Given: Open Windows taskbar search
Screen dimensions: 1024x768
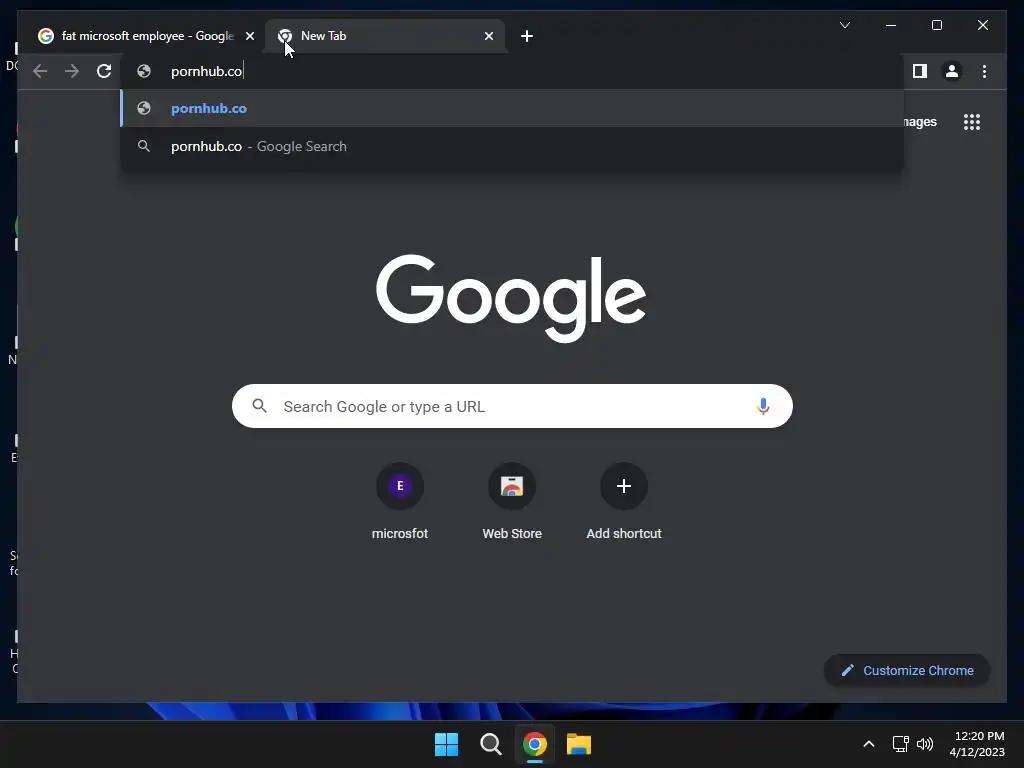Looking at the screenshot, I should pyautogui.click(x=490, y=744).
